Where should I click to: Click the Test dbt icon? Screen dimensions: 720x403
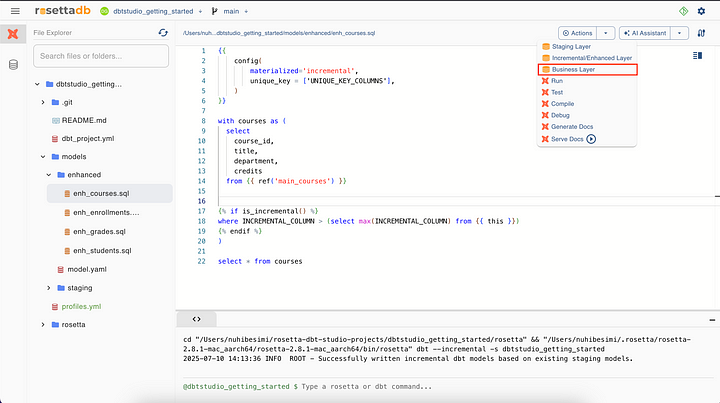545,92
